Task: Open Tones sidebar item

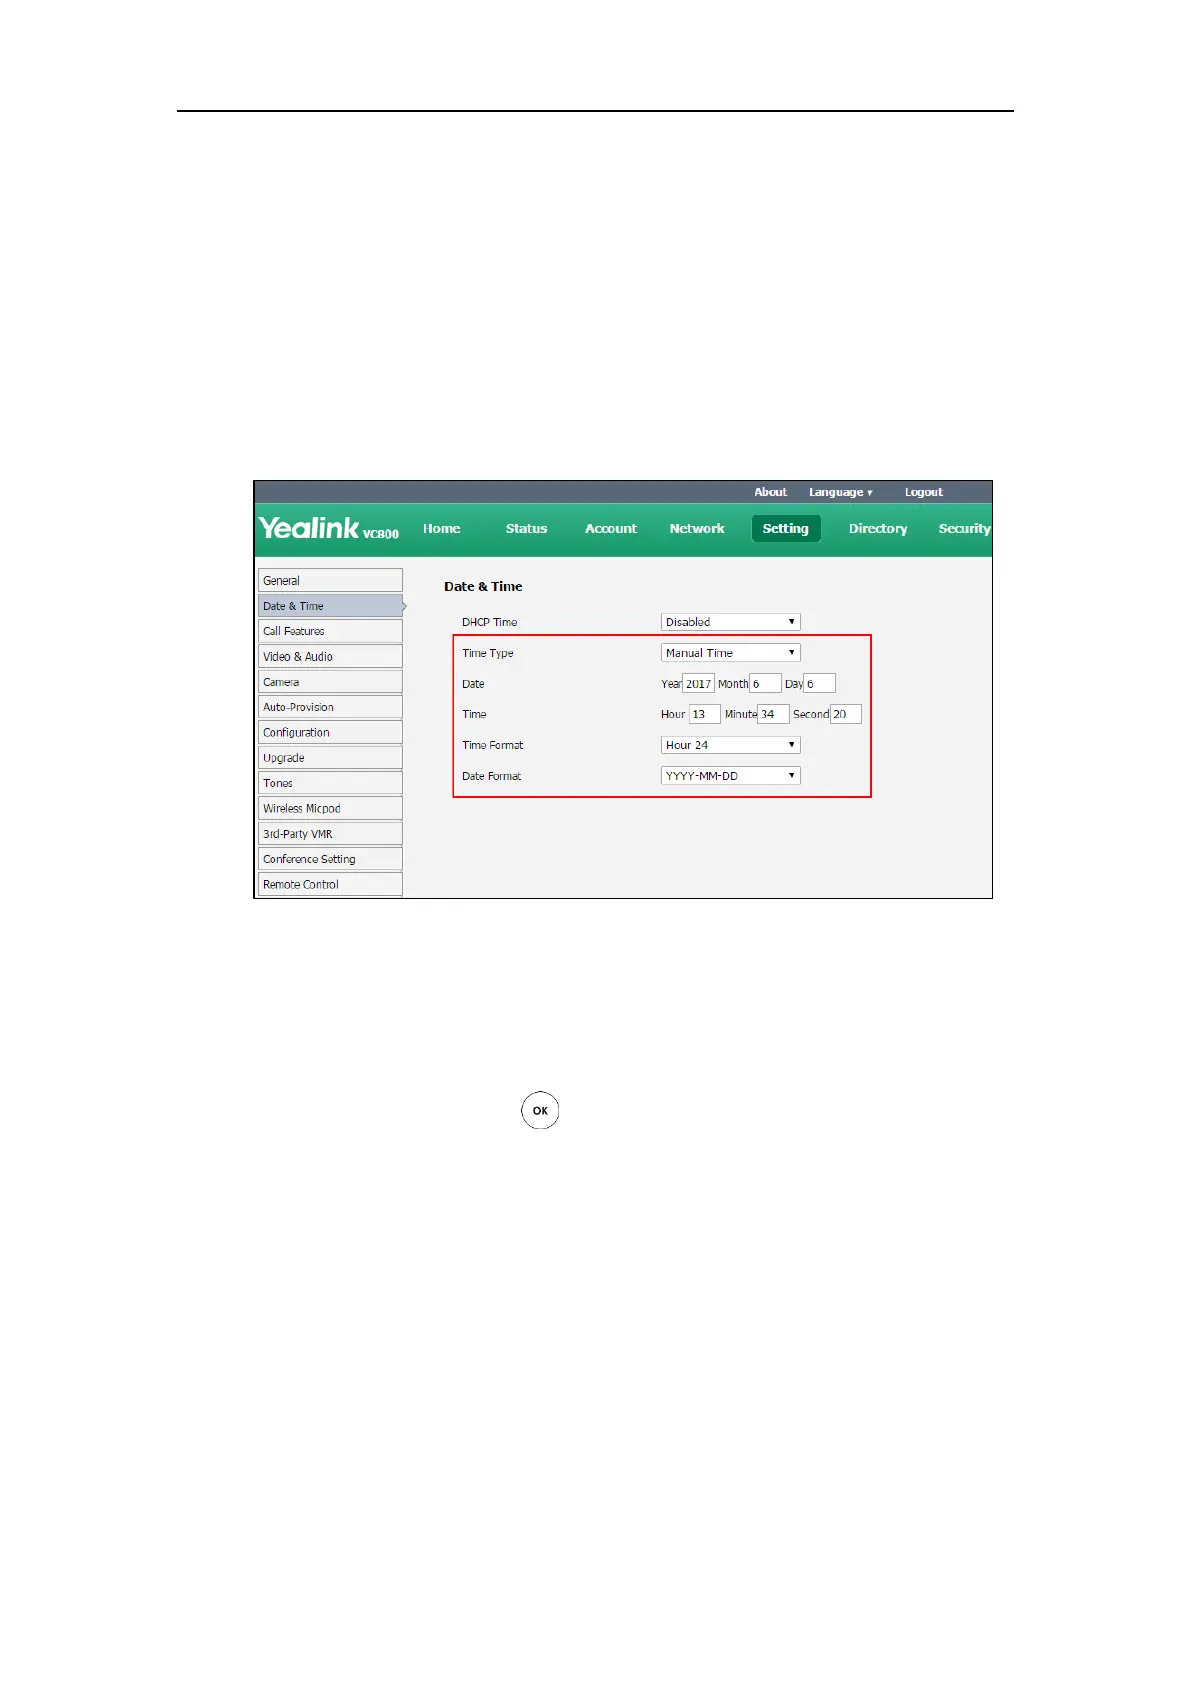Action: (330, 783)
